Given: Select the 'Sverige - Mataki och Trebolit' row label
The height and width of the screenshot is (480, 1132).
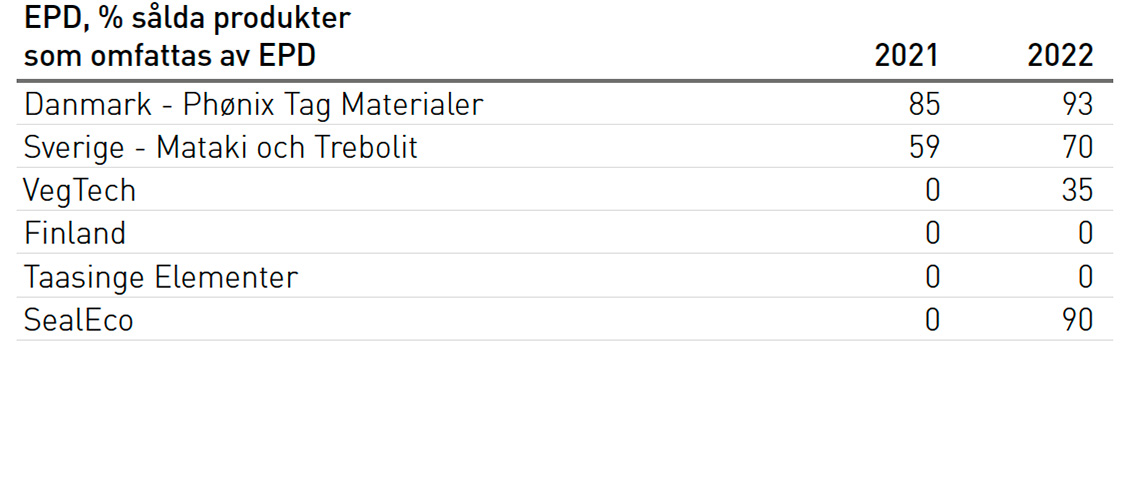Looking at the screenshot, I should coord(221,148).
